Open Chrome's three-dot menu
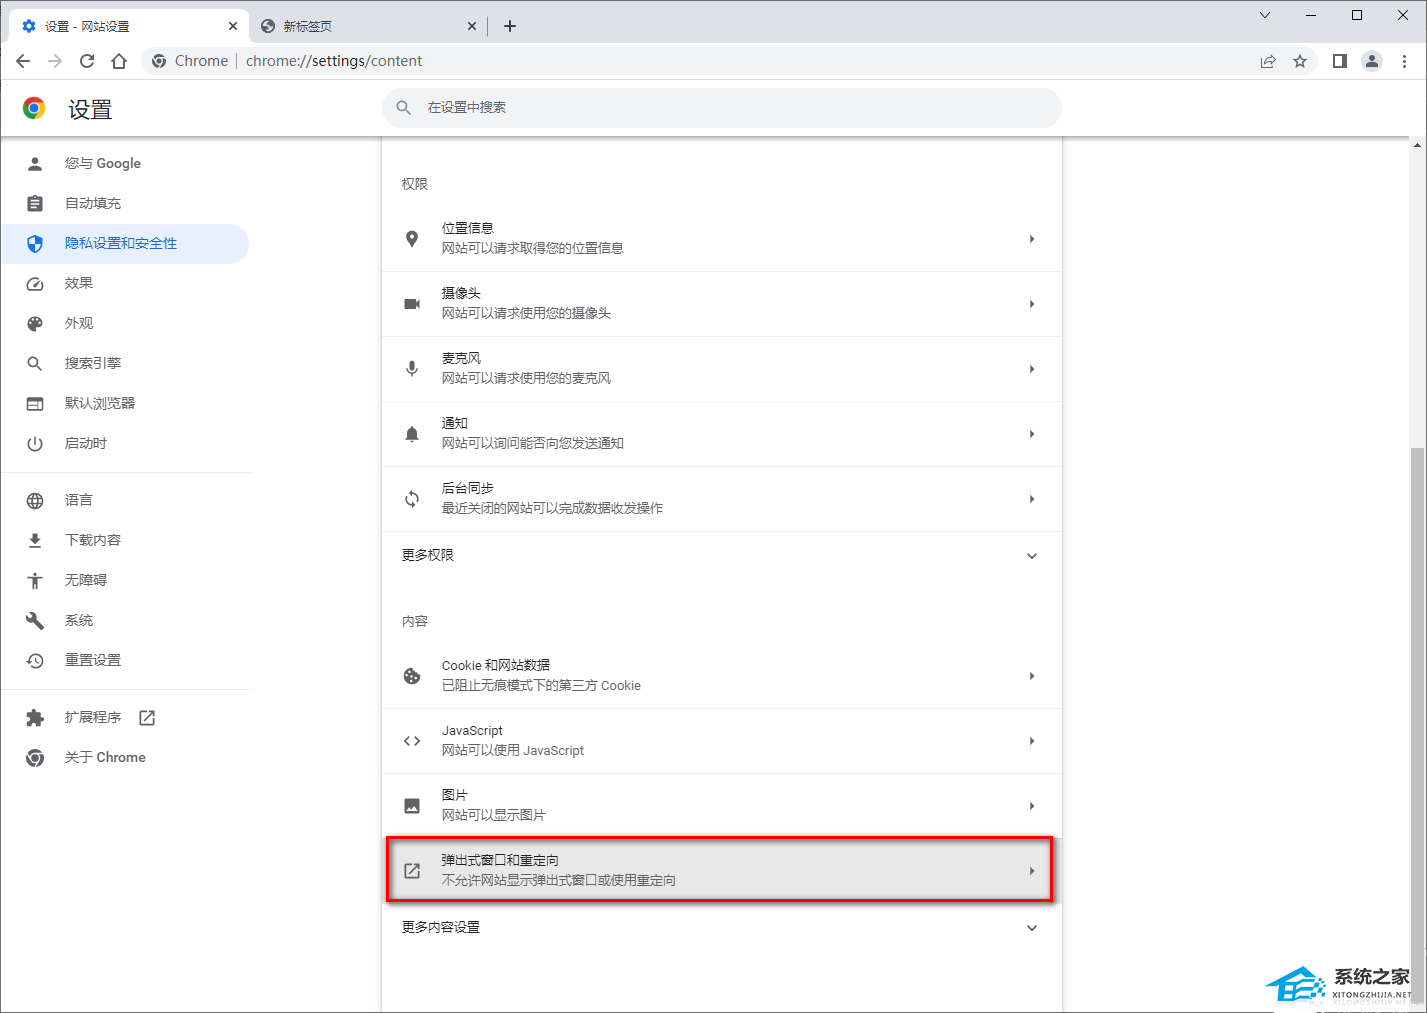1427x1013 pixels. 1404,61
